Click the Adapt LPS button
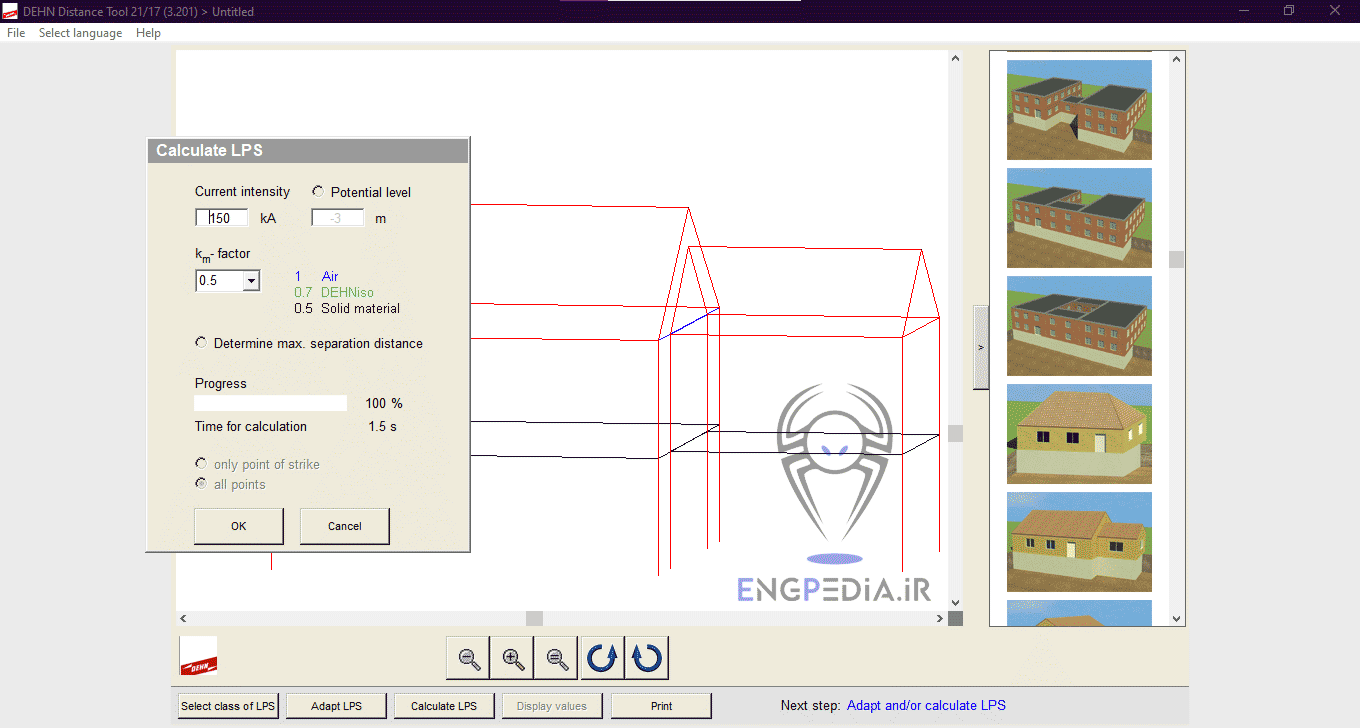The width and height of the screenshot is (1360, 728). coord(336,706)
